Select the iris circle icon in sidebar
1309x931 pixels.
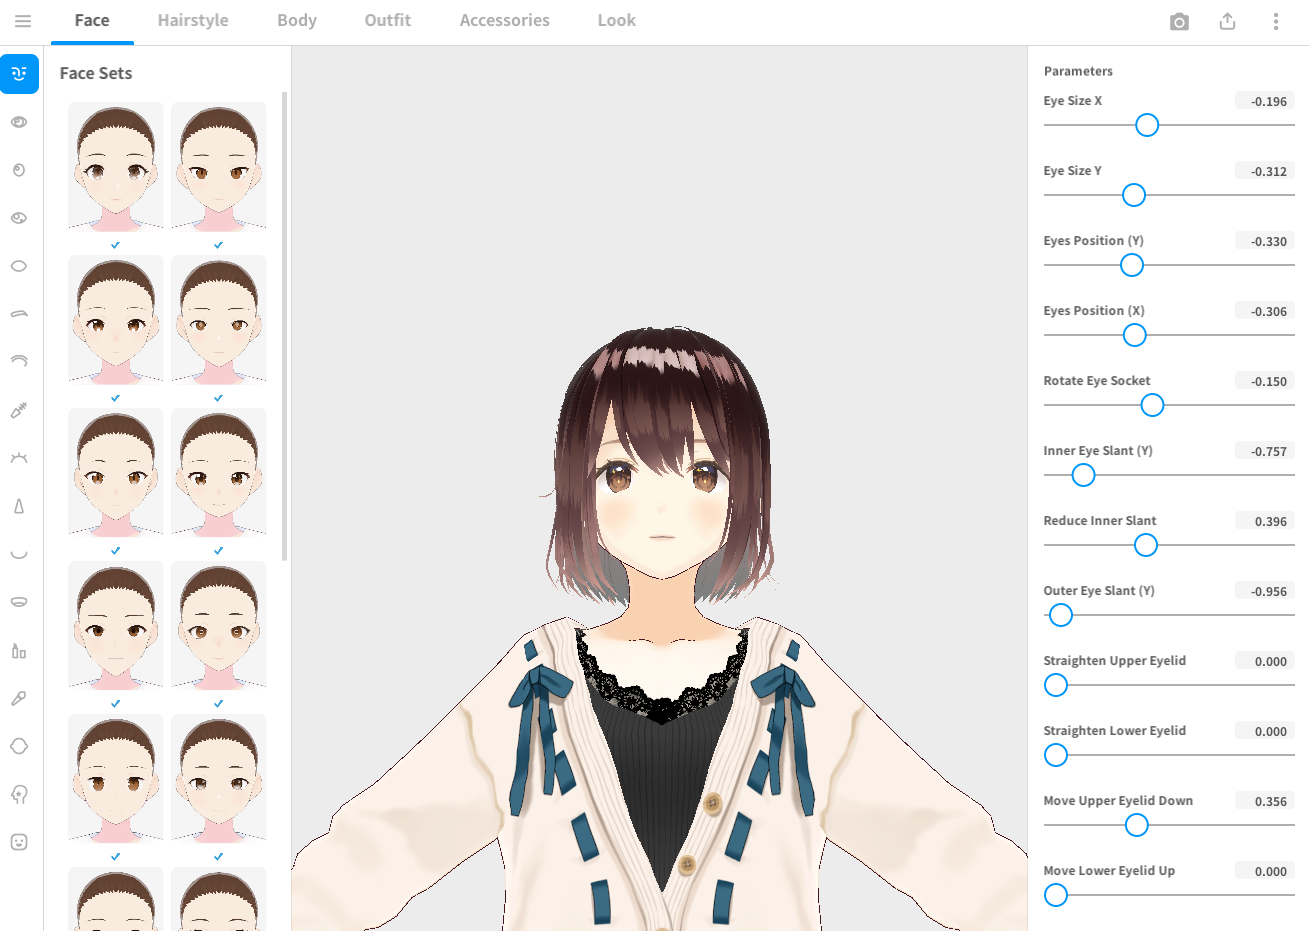pos(19,170)
